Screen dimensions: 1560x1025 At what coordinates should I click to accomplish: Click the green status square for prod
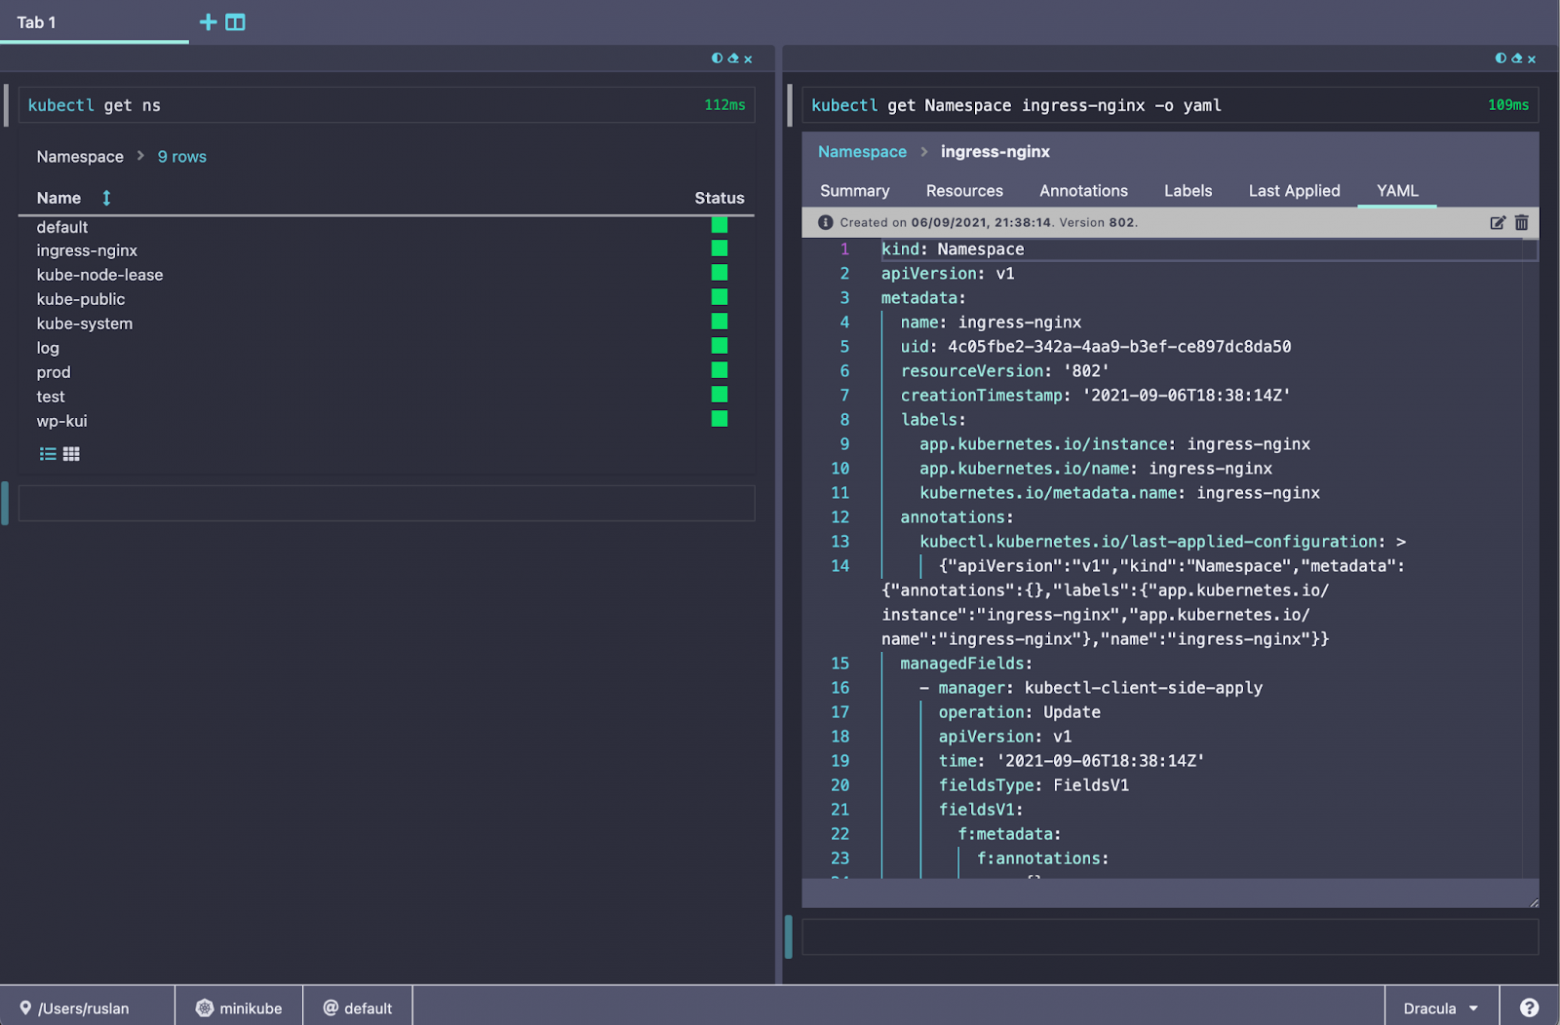click(719, 371)
